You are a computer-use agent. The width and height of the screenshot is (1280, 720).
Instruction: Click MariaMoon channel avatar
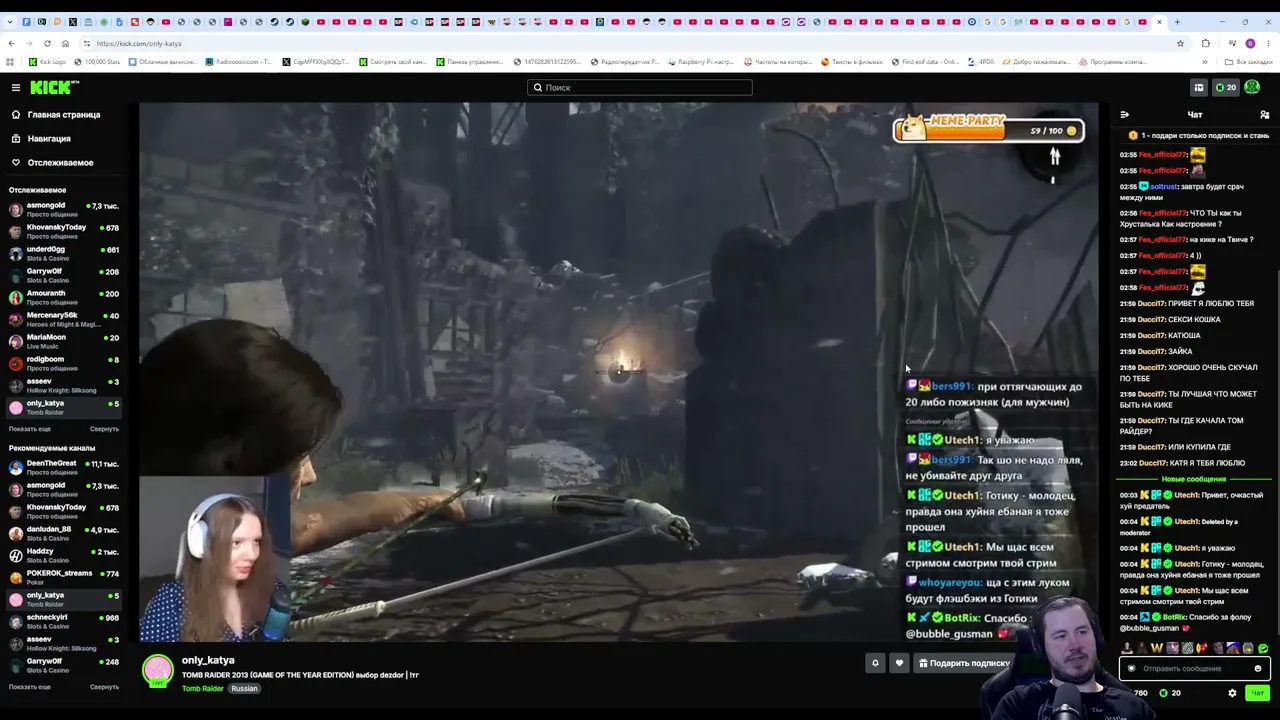tap(16, 342)
